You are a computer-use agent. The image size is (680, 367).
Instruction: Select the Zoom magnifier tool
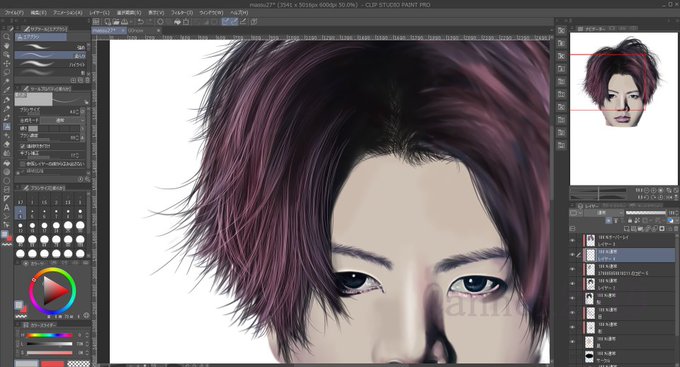[x=7, y=37]
